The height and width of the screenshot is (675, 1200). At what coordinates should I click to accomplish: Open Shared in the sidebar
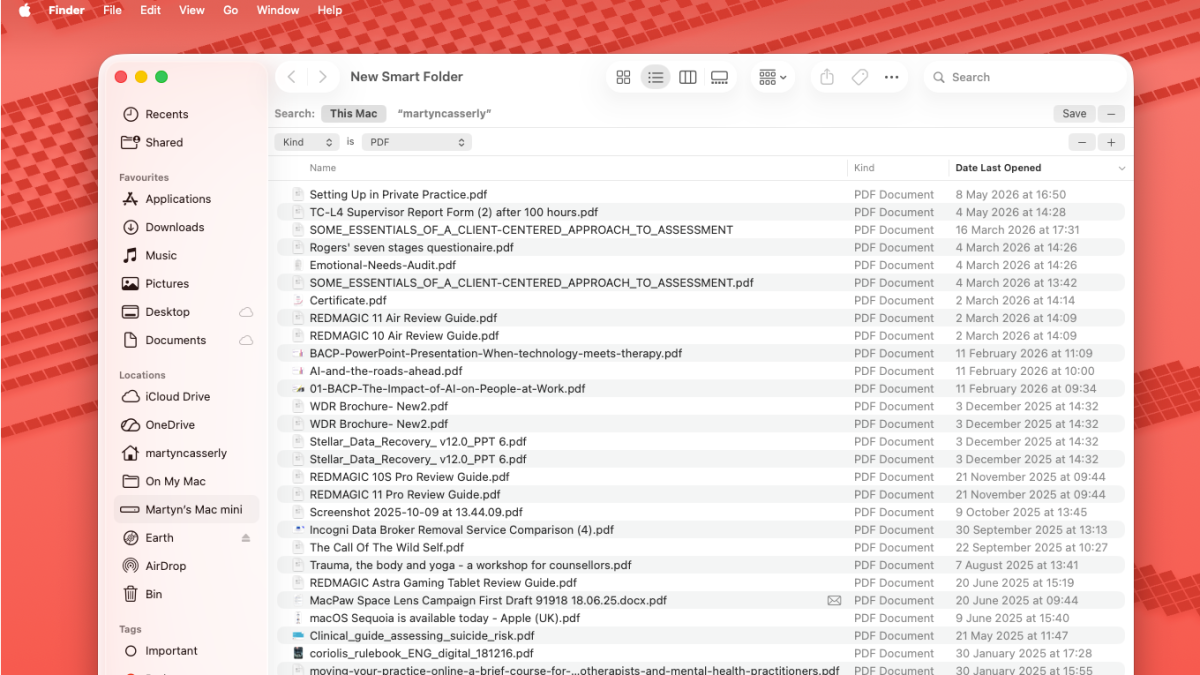(x=186, y=142)
